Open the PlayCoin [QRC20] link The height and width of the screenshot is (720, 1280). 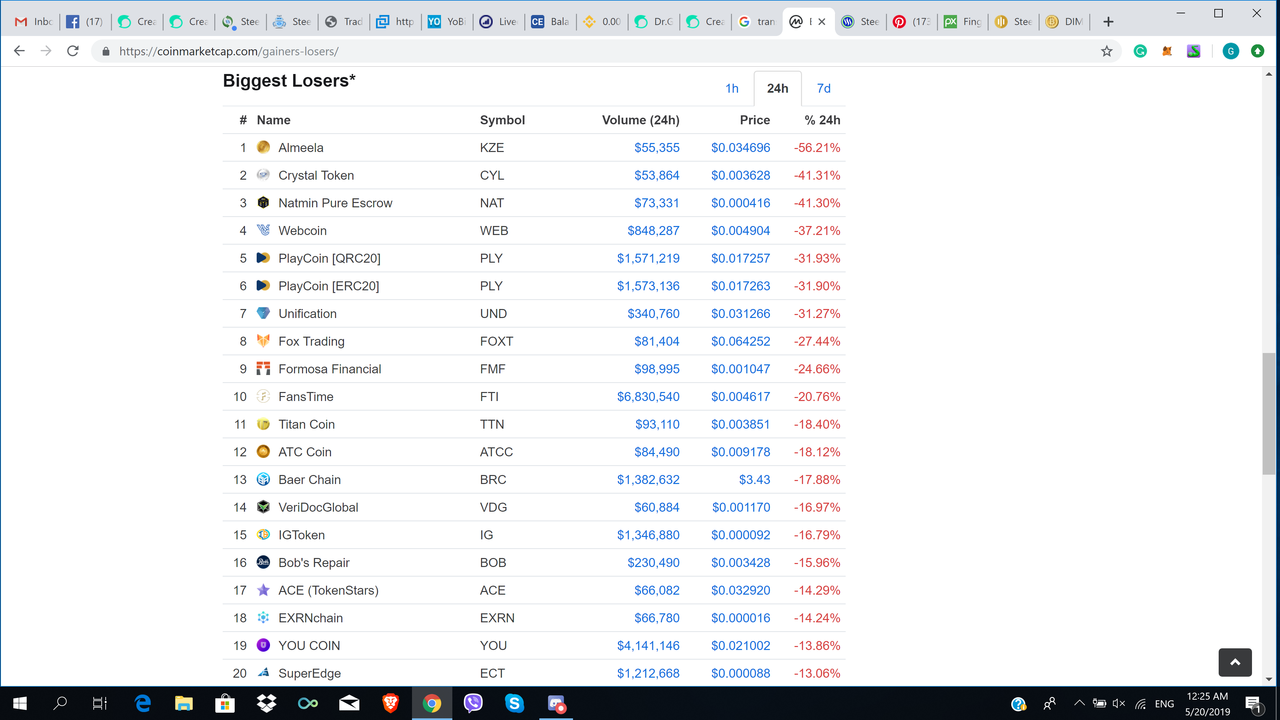[x=329, y=258]
